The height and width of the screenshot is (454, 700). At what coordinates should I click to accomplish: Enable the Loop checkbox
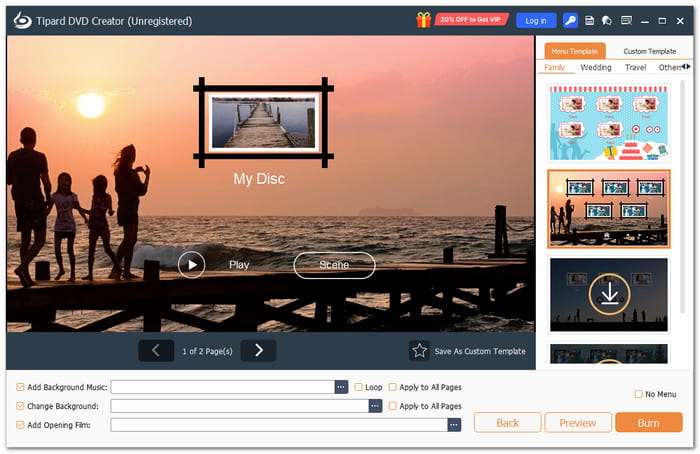point(359,387)
